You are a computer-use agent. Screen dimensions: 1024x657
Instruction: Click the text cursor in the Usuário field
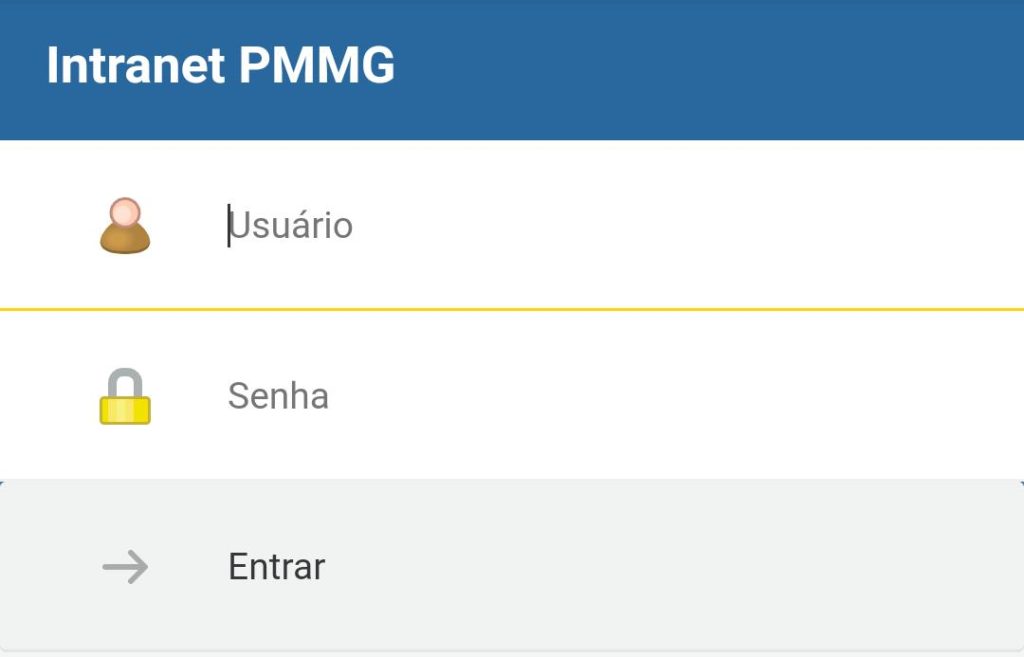pos(229,226)
